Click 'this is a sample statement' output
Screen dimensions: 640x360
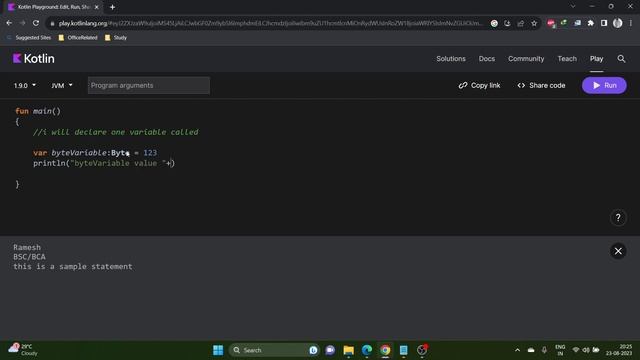[x=73, y=267]
